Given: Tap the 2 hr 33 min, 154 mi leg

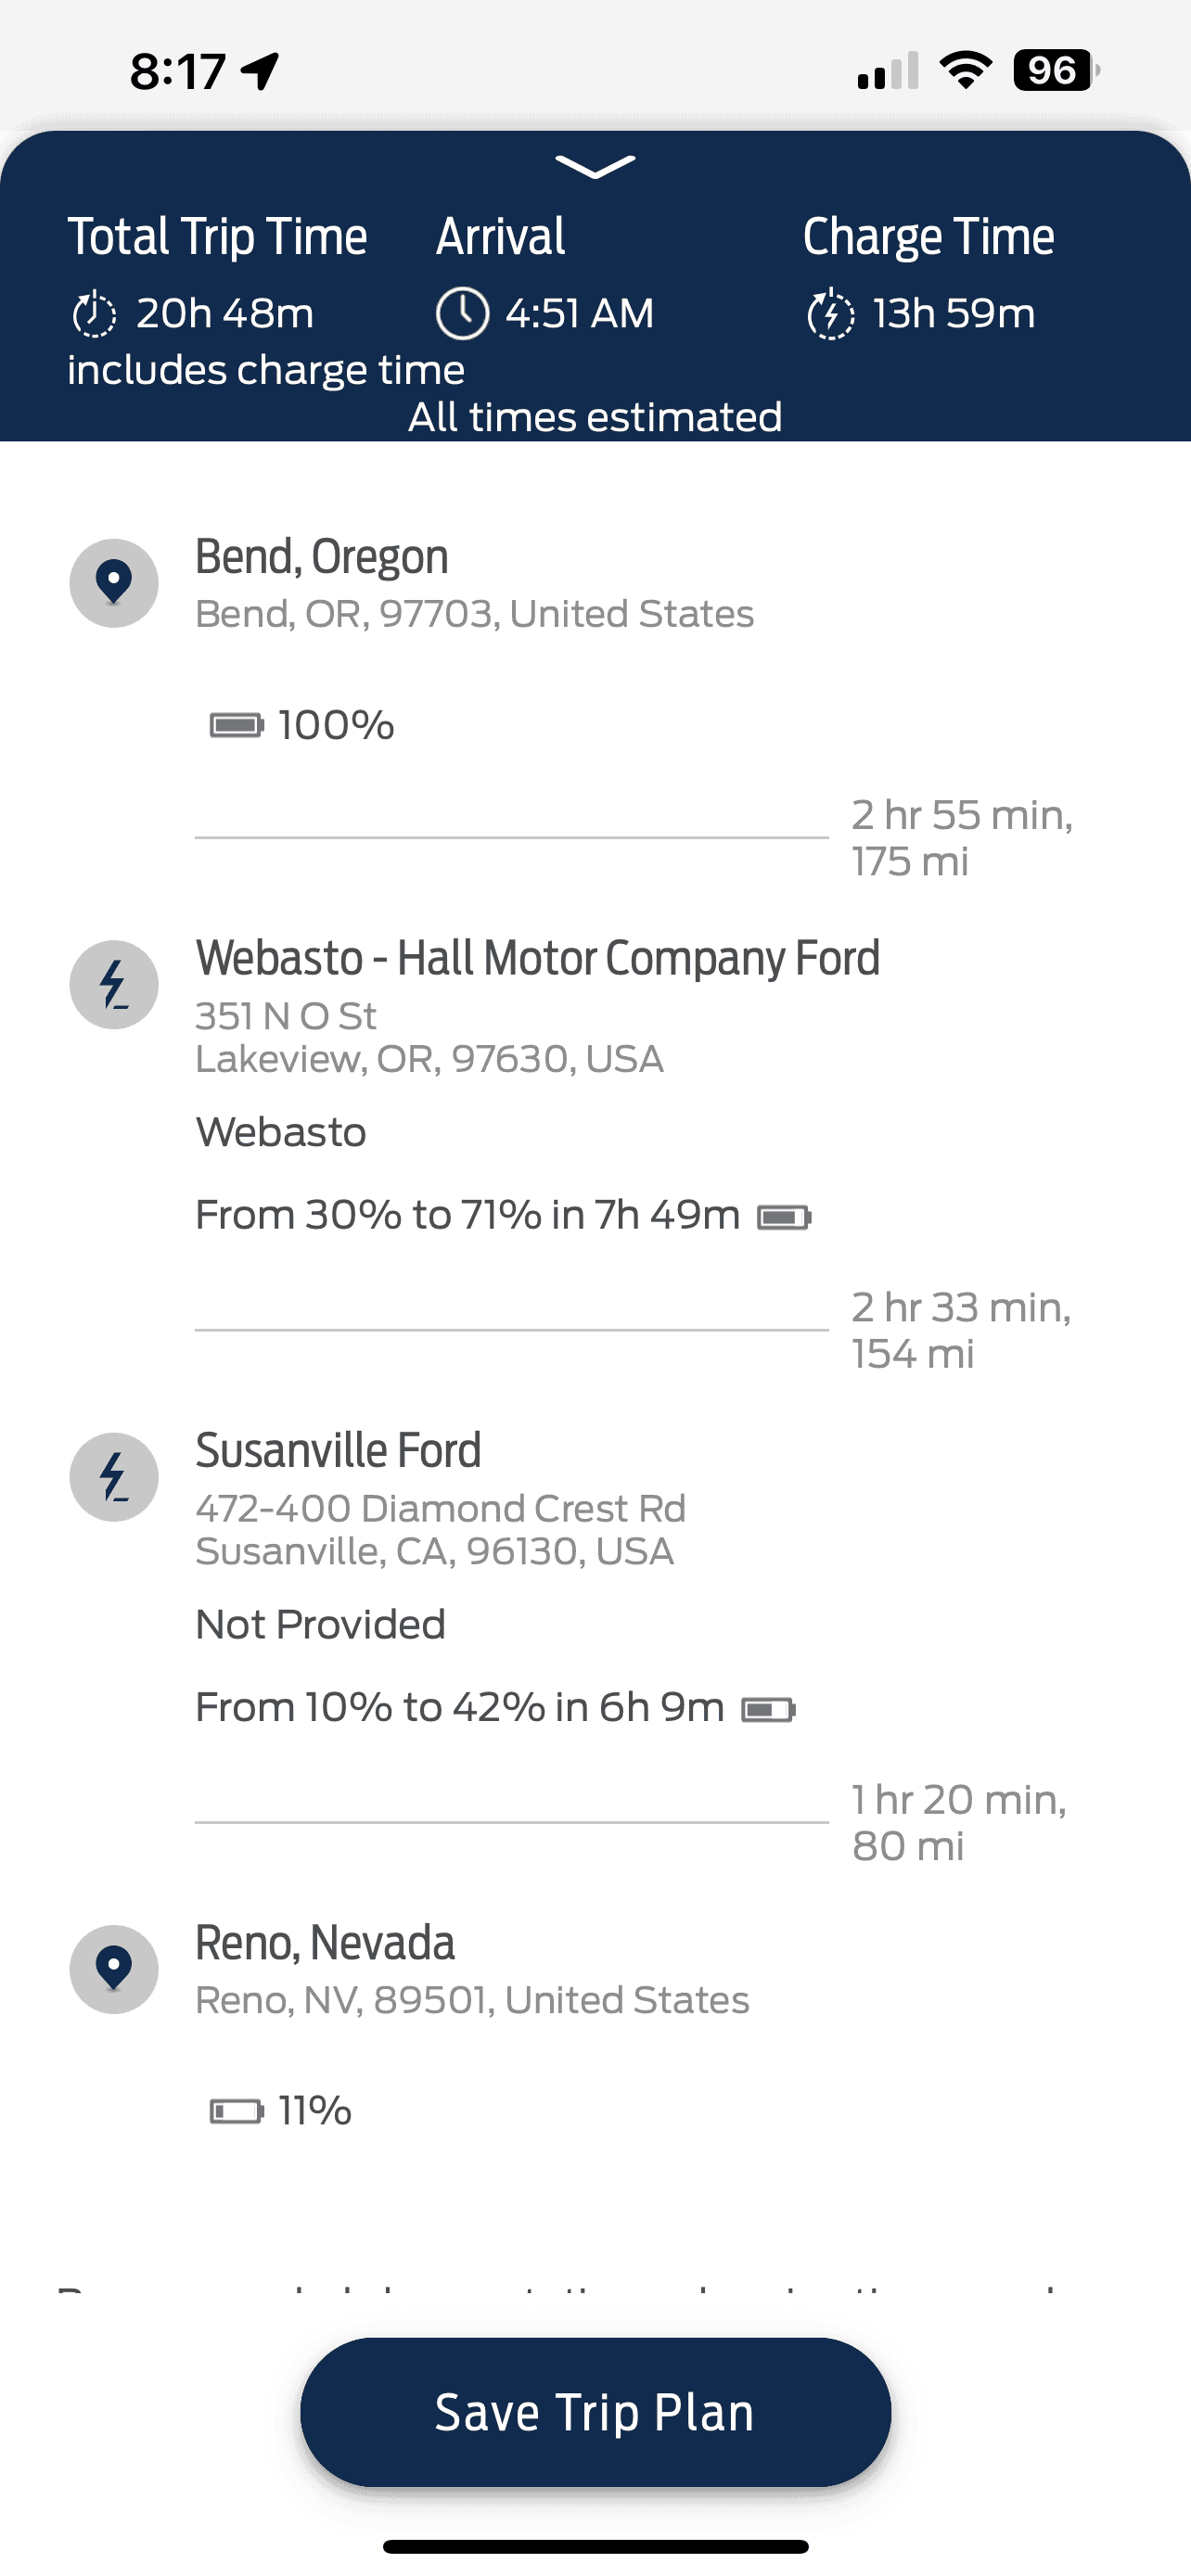Looking at the screenshot, I should click(961, 1330).
